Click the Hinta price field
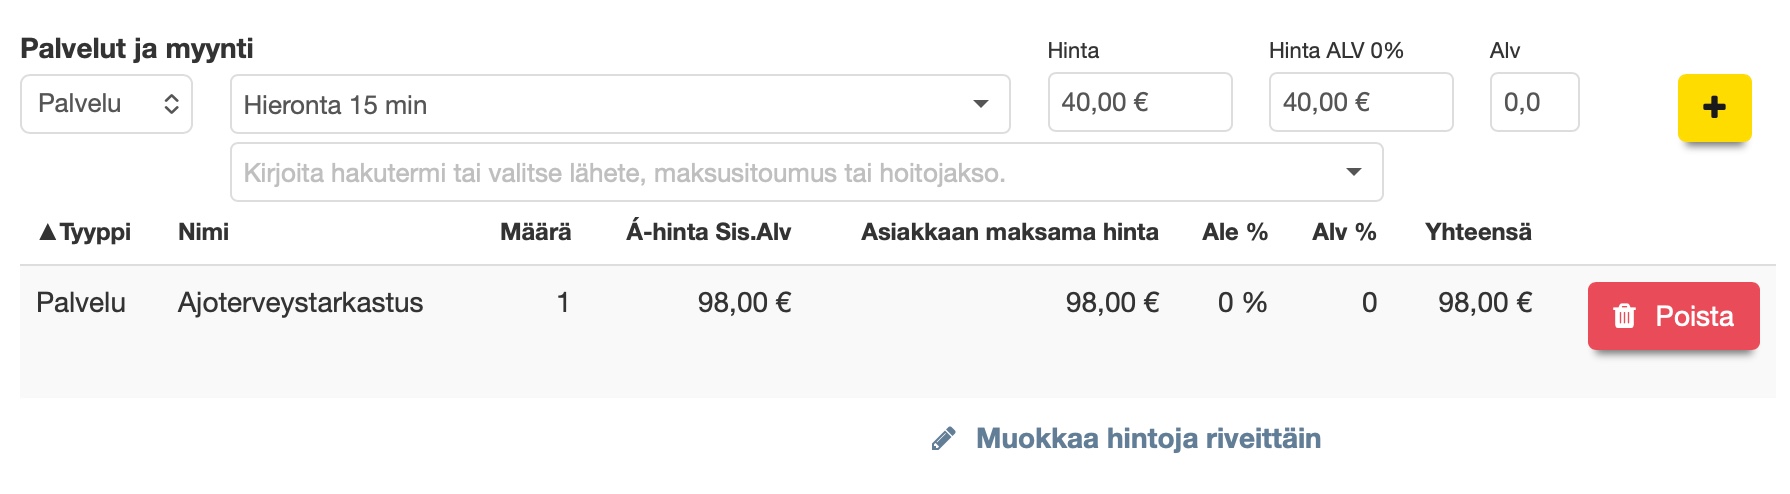The height and width of the screenshot is (494, 1790). [1139, 102]
